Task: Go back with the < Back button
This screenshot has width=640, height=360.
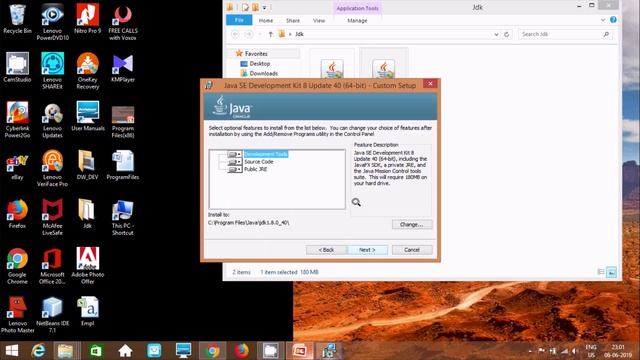Action: (x=326, y=250)
